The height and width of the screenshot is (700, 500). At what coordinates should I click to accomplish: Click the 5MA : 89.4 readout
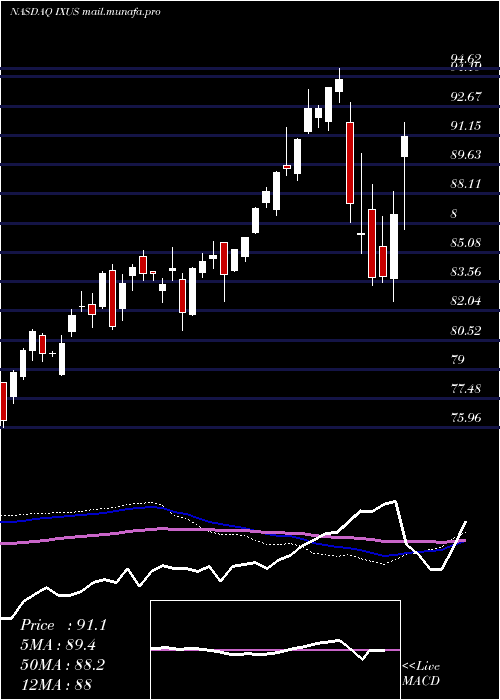click(x=58, y=645)
